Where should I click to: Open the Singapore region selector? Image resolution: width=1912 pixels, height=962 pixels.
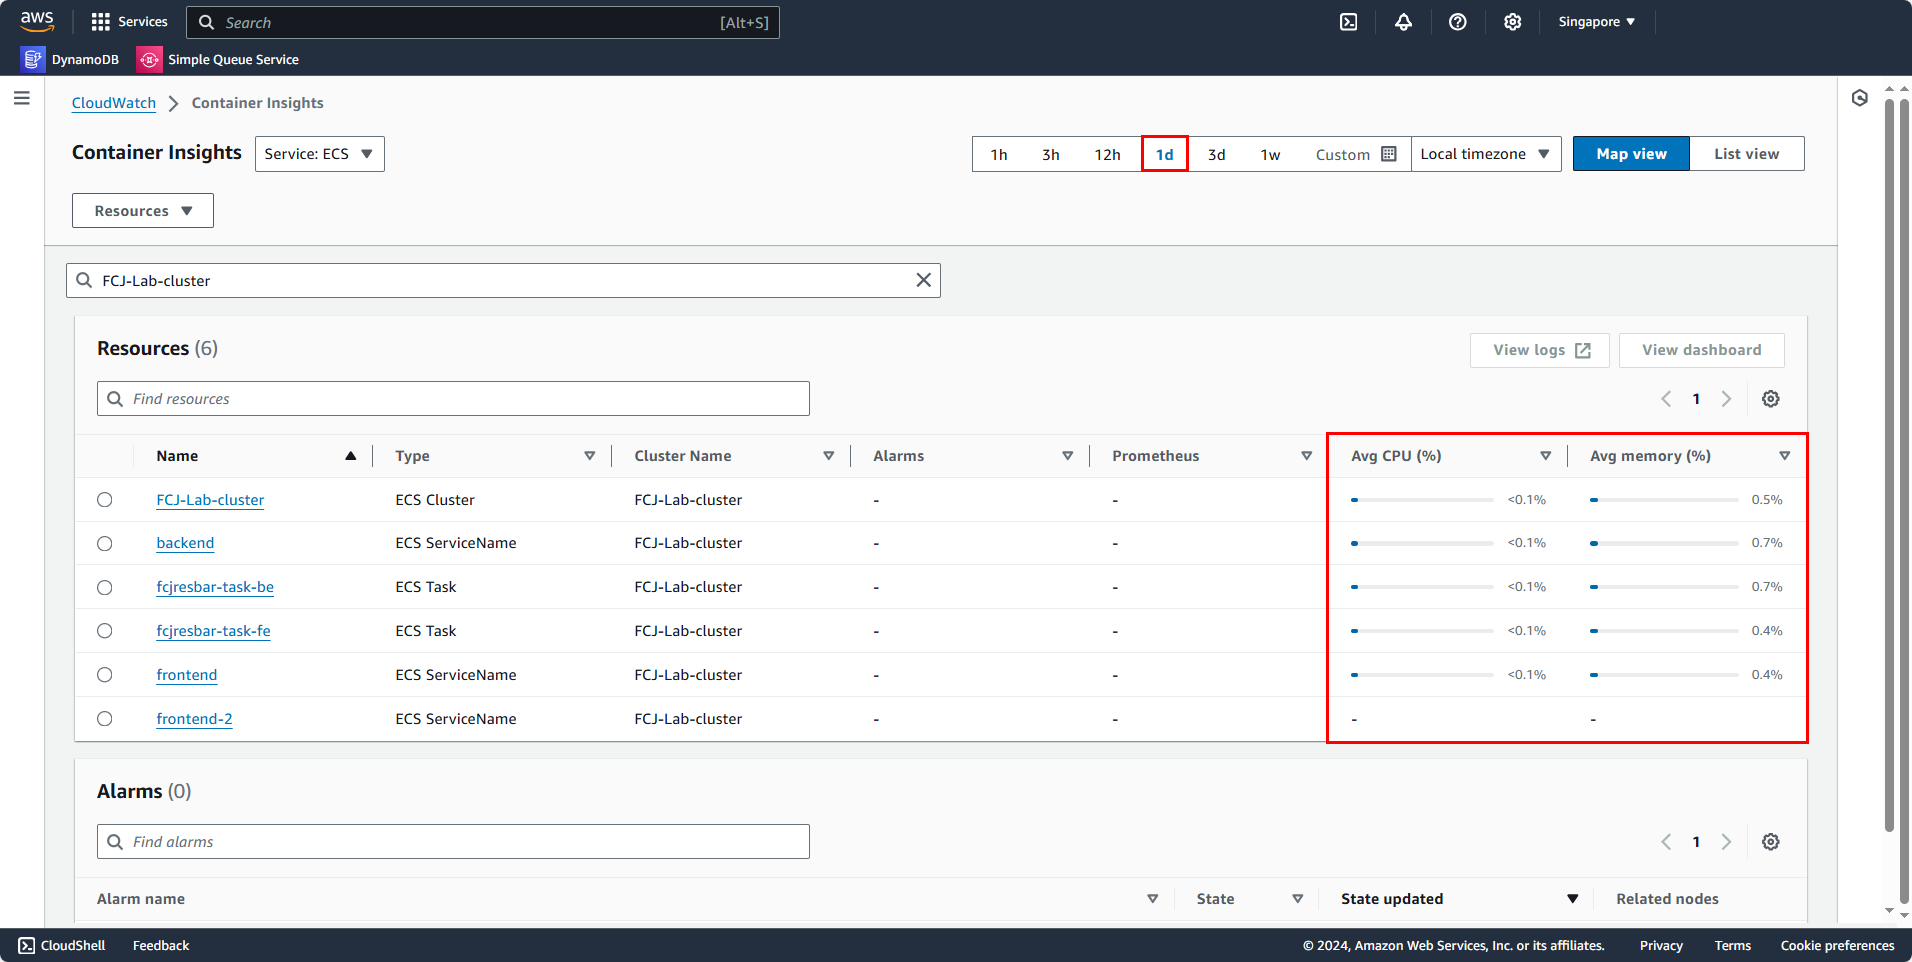(x=1597, y=22)
